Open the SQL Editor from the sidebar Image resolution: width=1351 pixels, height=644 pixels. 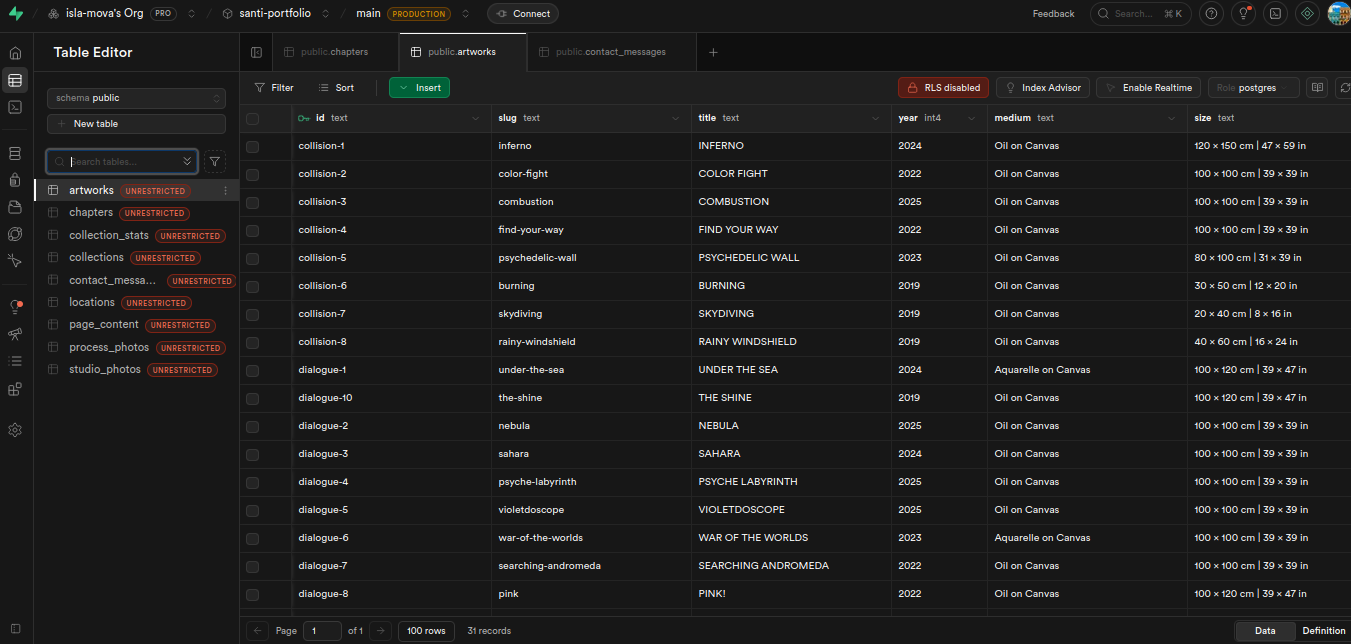(x=15, y=107)
